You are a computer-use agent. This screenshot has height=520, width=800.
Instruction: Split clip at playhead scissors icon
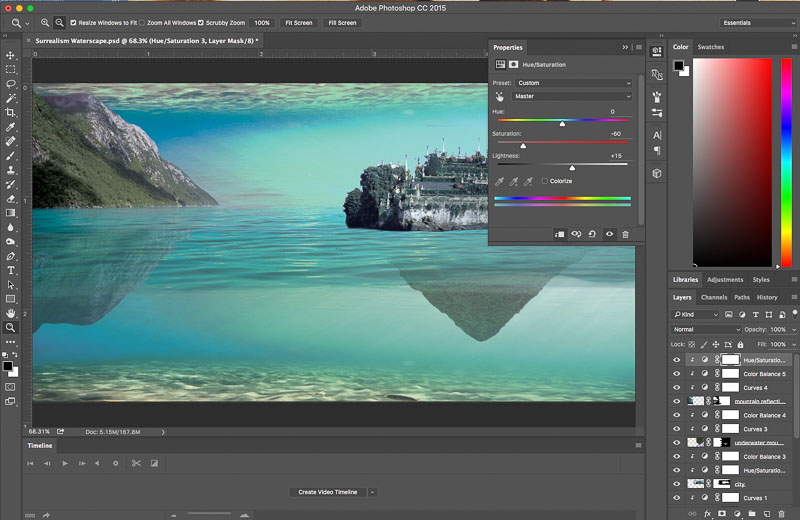coord(136,463)
